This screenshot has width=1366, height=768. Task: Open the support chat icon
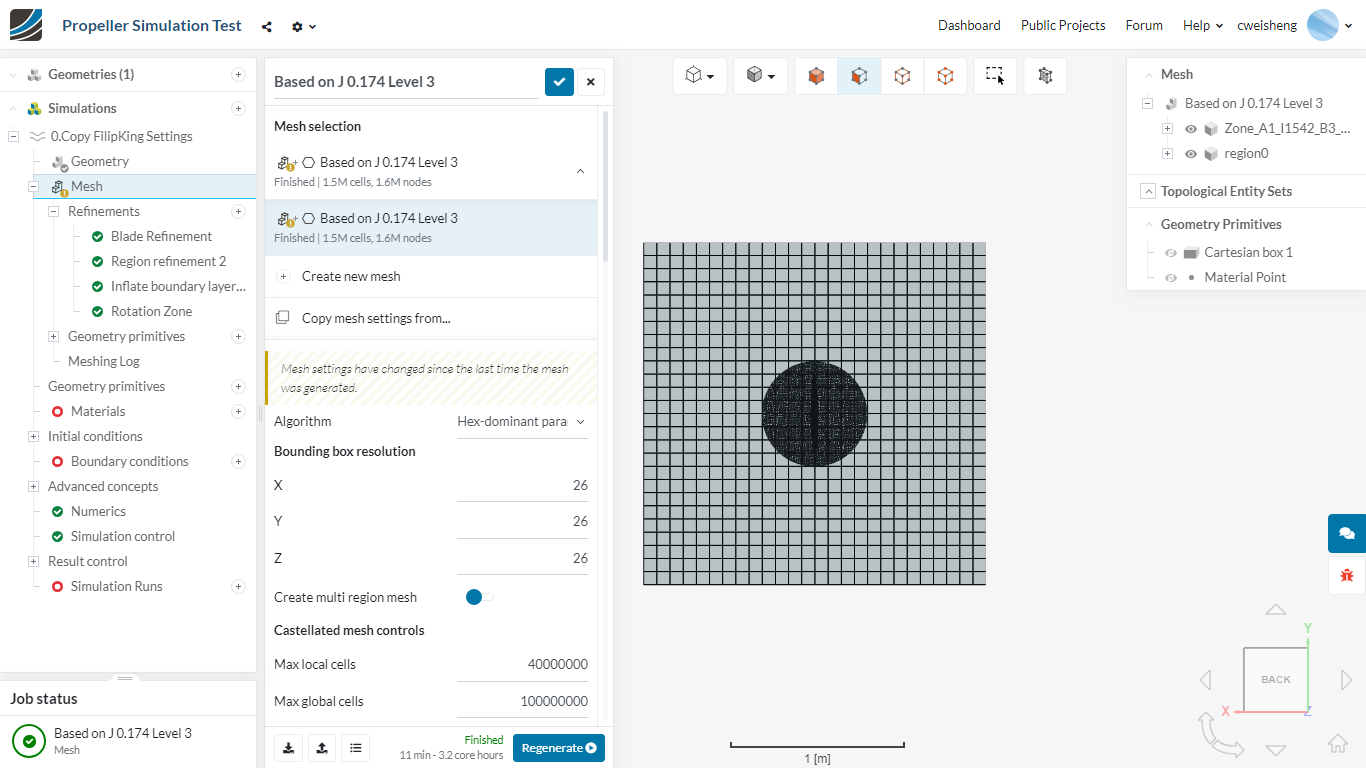(1346, 533)
